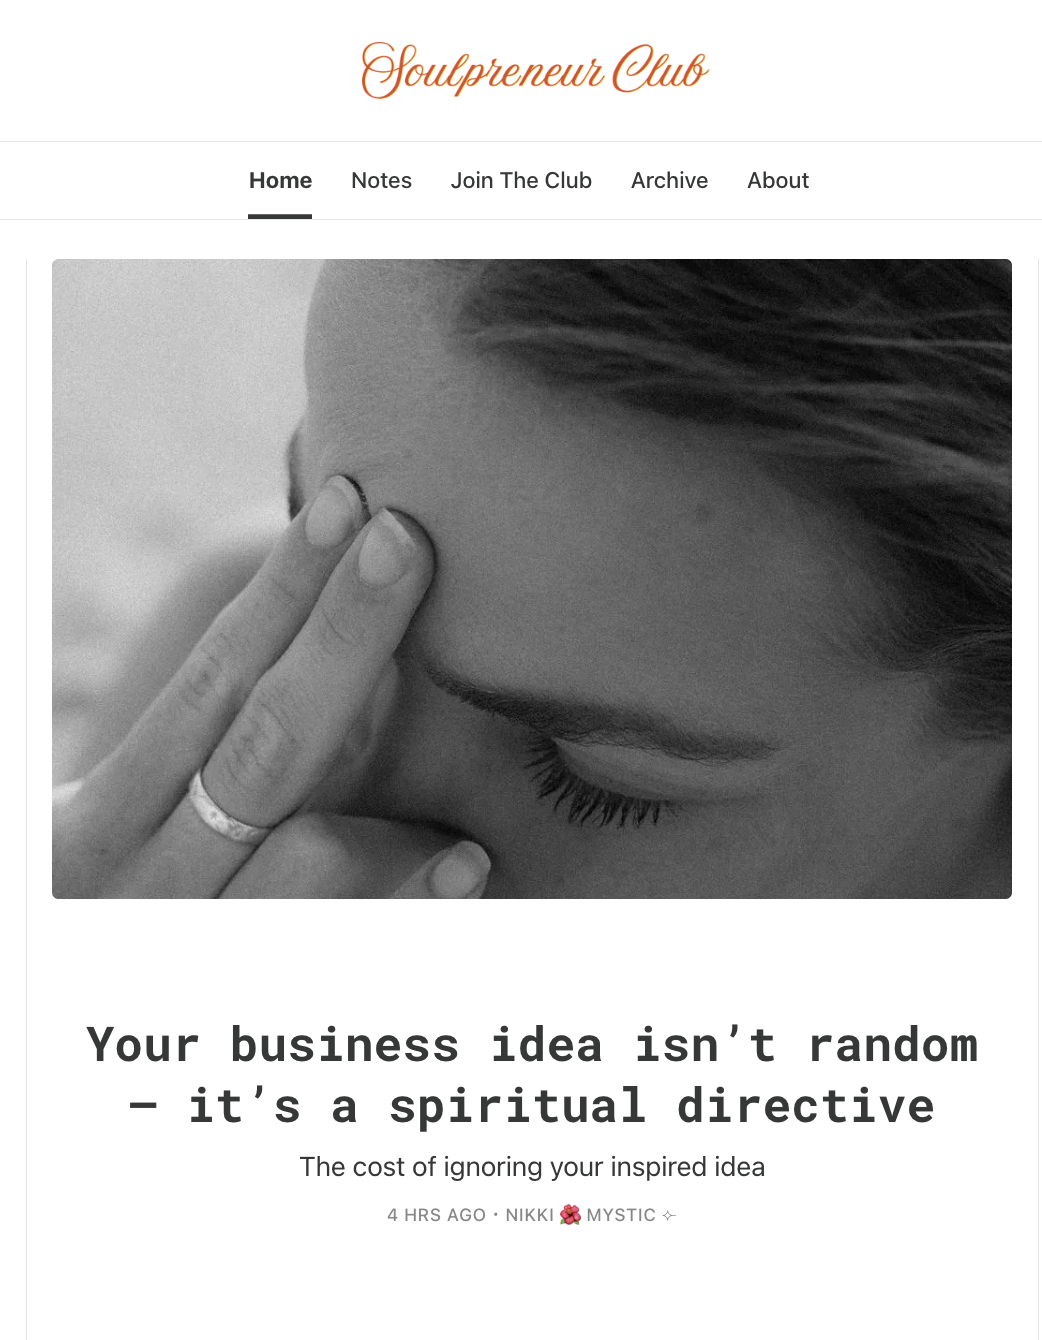Open the Archive section

(x=669, y=180)
